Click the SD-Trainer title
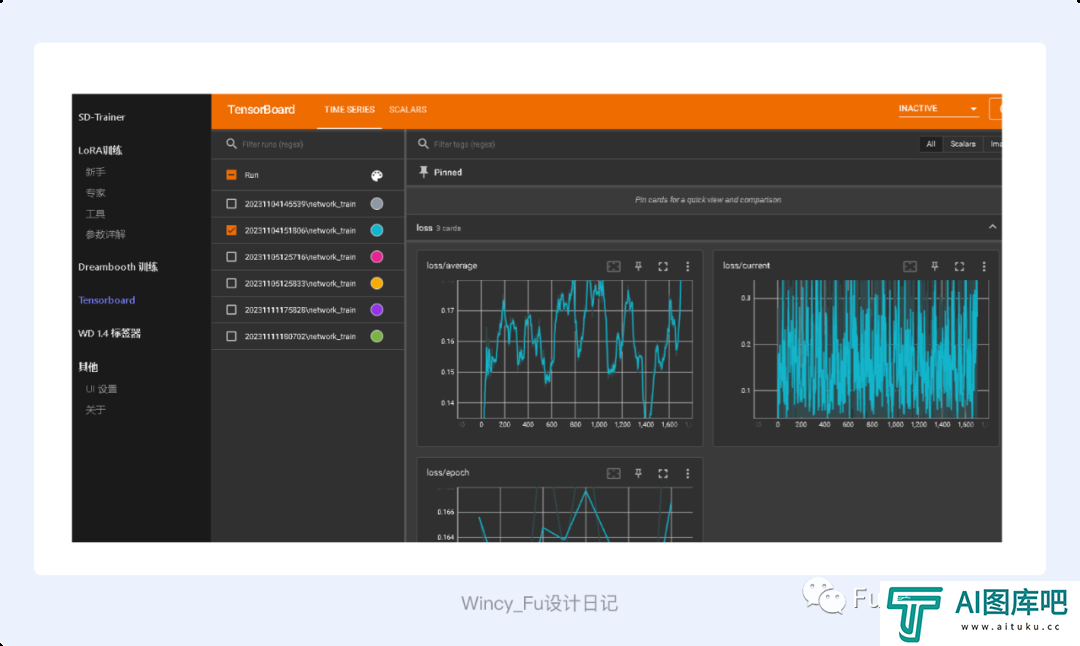Screen dimensions: 1080x646 (101, 117)
